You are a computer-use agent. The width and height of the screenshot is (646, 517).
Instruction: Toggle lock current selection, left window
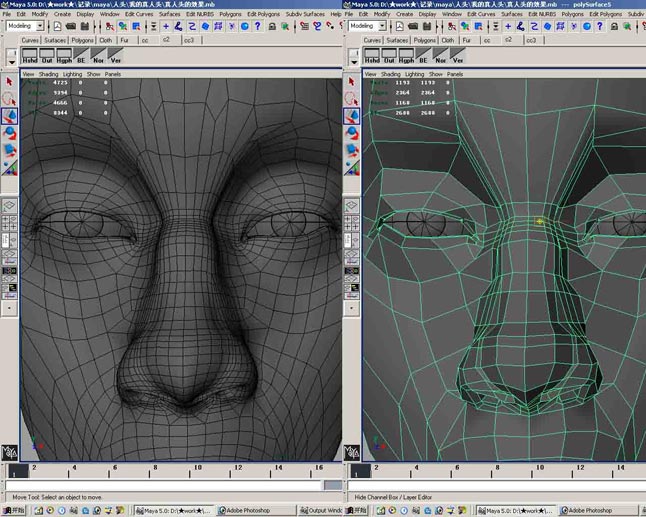click(x=272, y=26)
